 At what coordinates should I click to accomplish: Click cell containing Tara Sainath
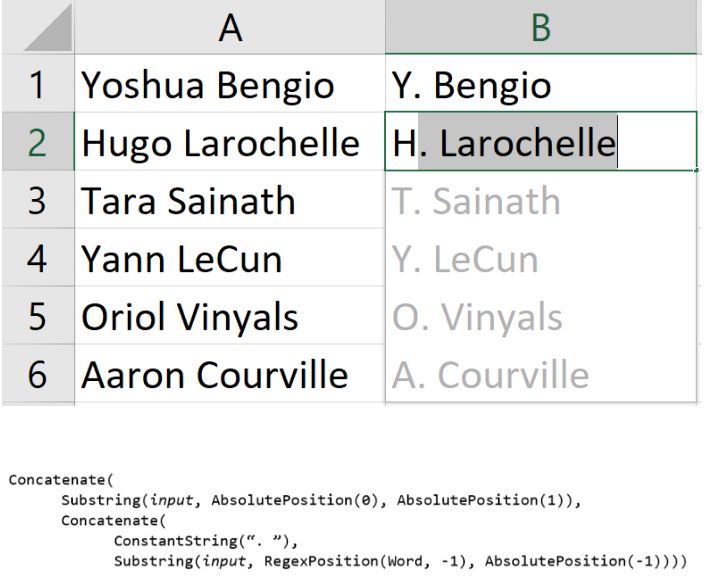coord(230,199)
